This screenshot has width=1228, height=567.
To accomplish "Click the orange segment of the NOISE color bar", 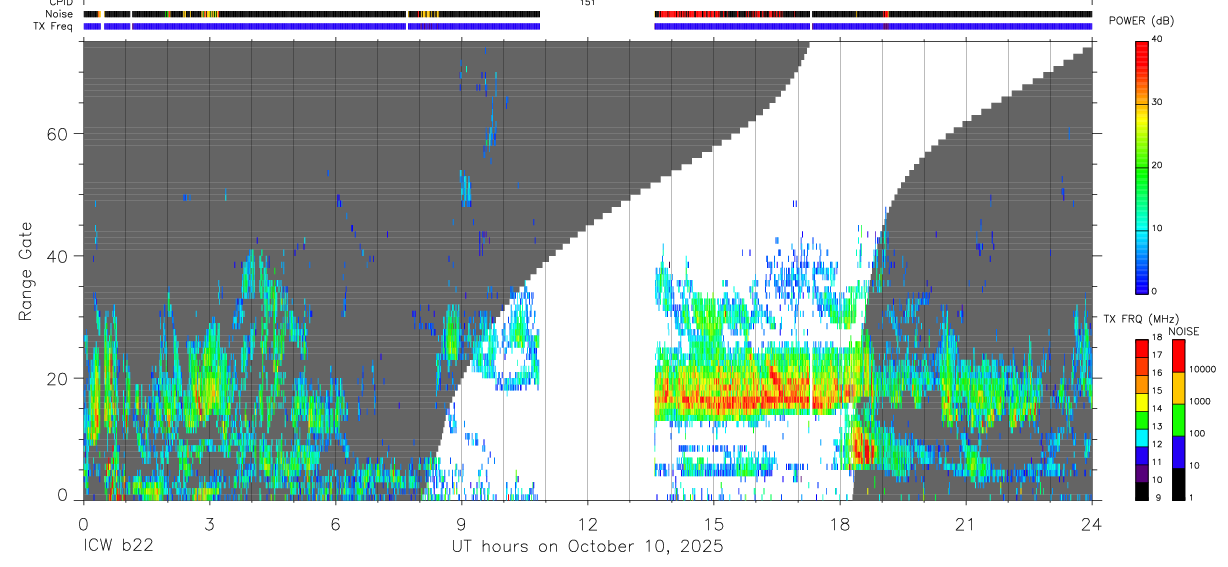I will click(1177, 387).
